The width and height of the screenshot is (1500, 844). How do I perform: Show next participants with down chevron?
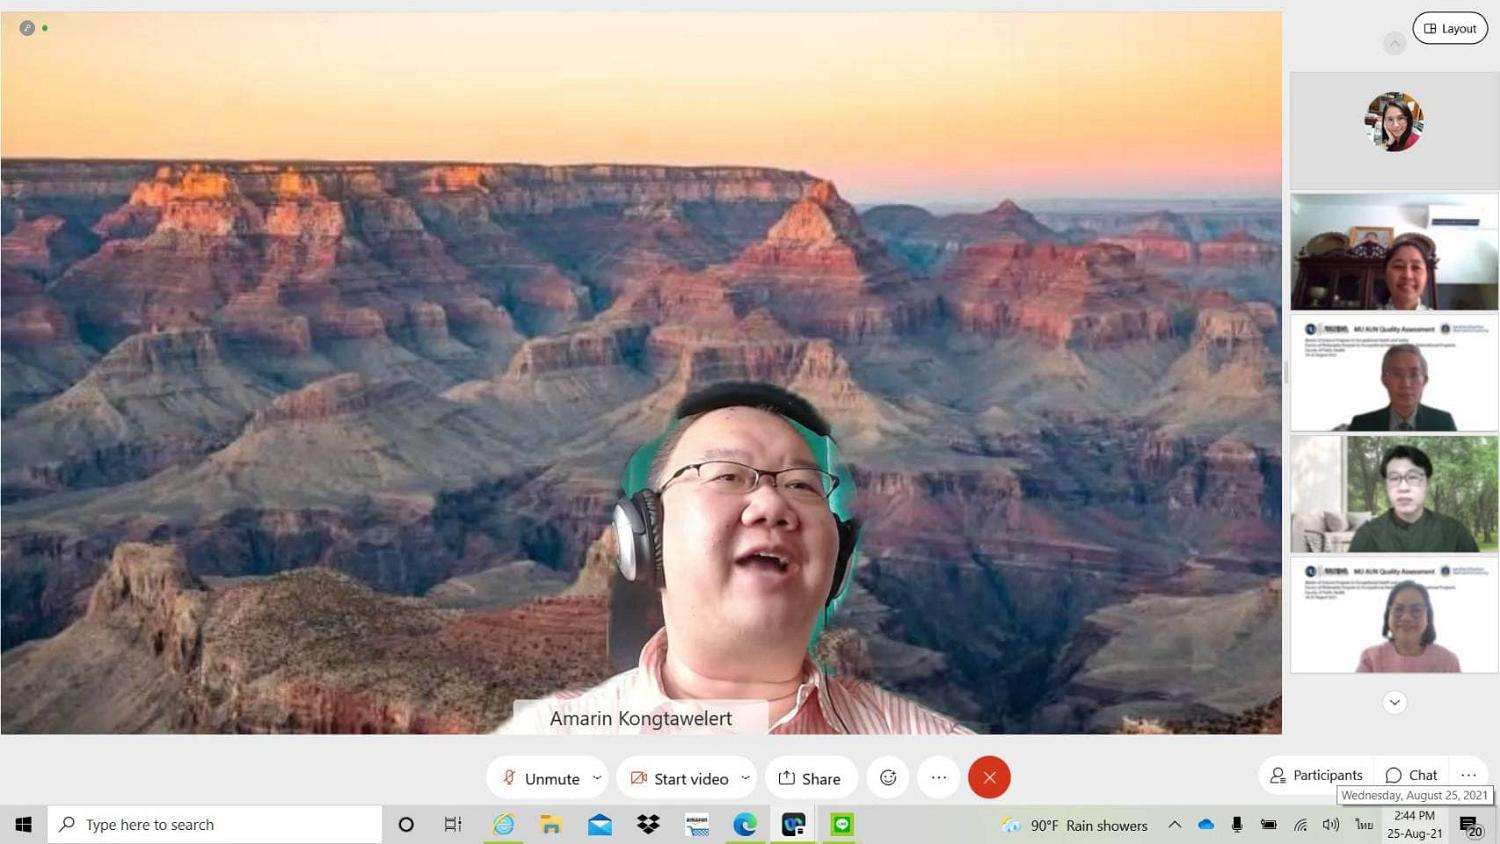(1394, 702)
